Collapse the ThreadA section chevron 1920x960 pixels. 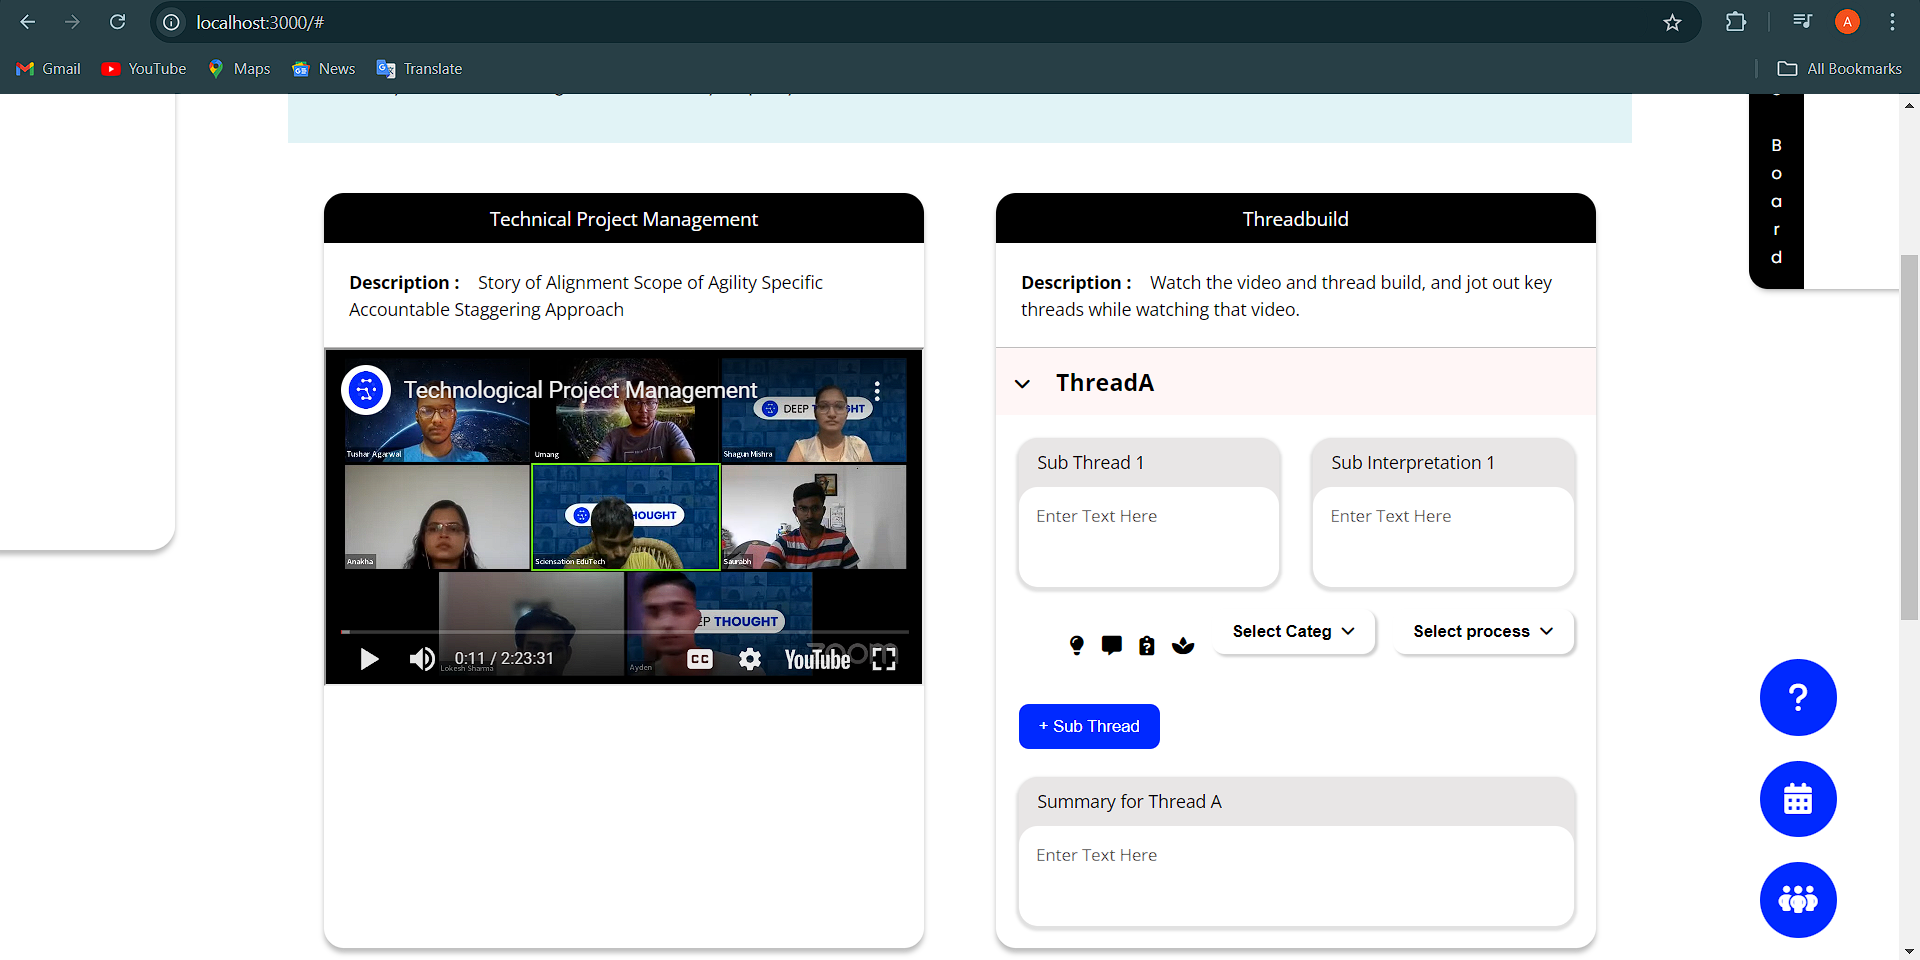pyautogui.click(x=1022, y=383)
